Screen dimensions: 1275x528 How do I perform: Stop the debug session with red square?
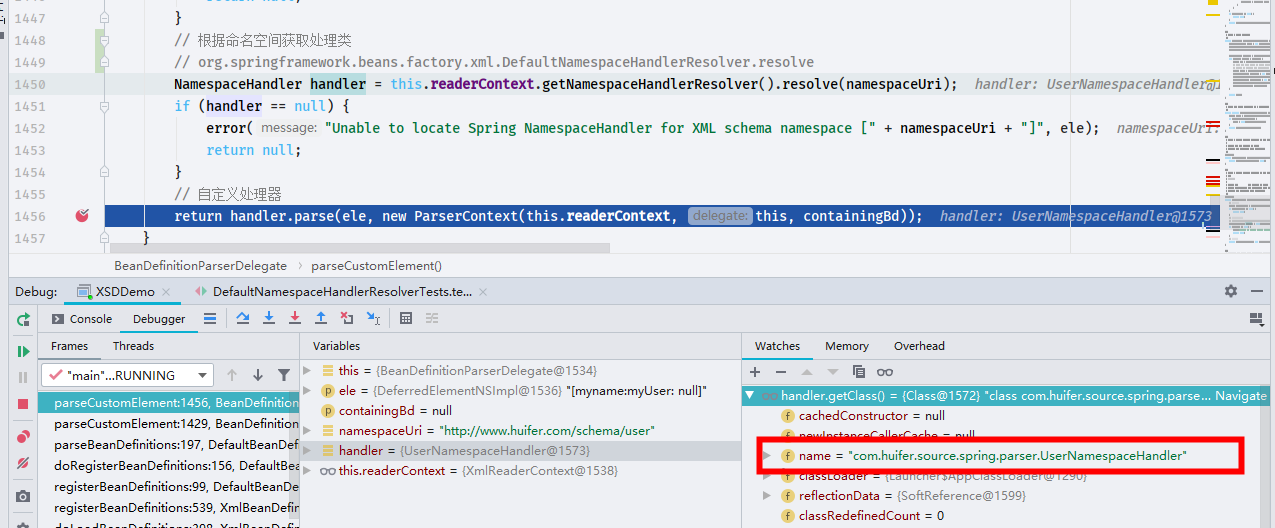[x=23, y=404]
